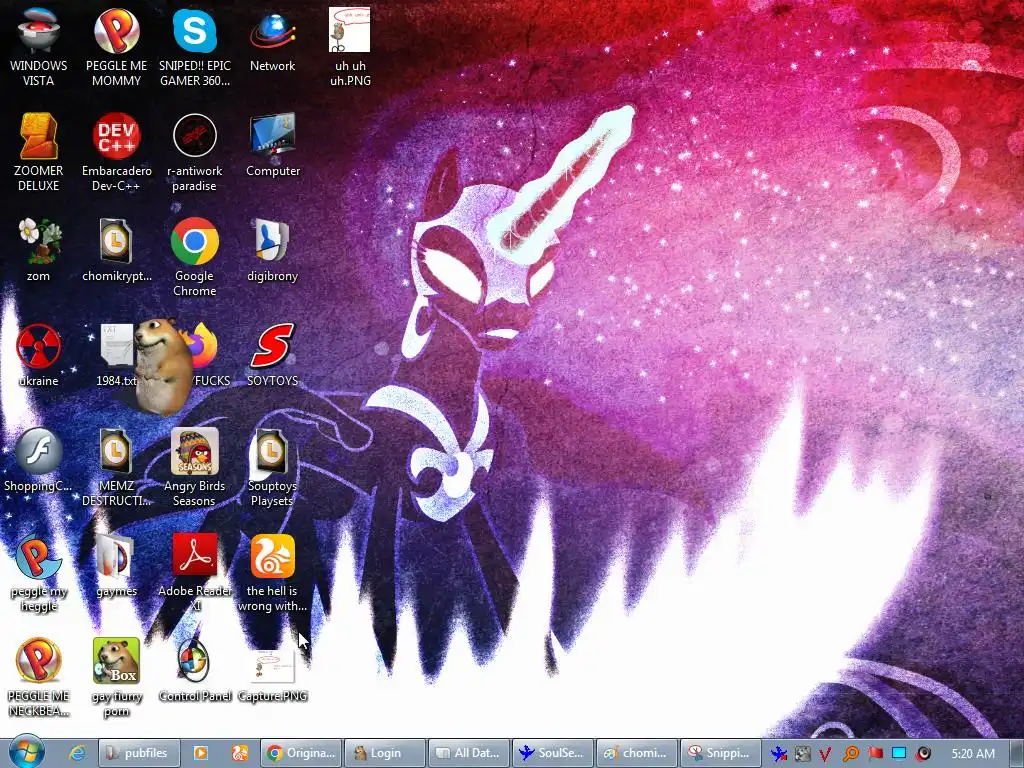Launch Adobe Reader XI
Screen dimensions: 1024x768
(x=195, y=573)
